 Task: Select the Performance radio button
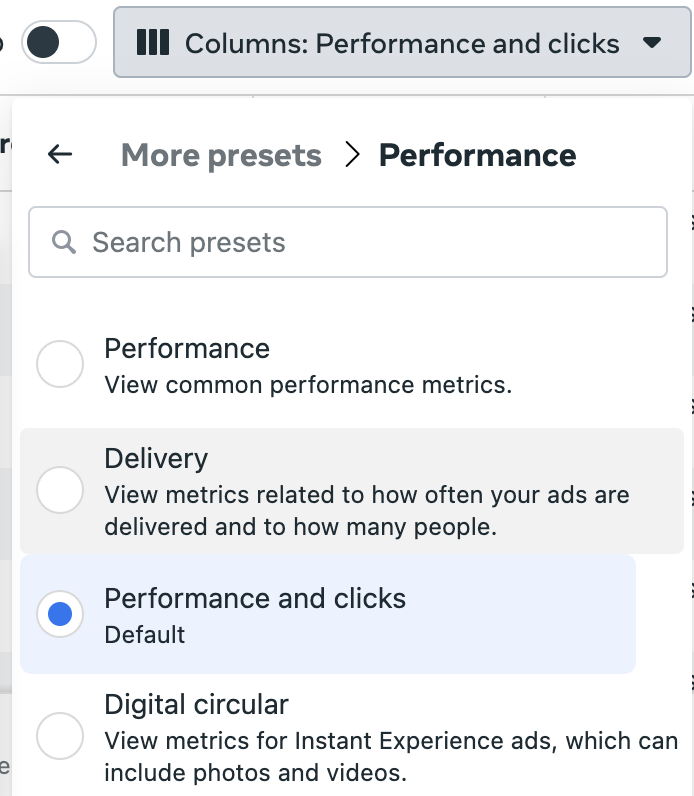(60, 364)
